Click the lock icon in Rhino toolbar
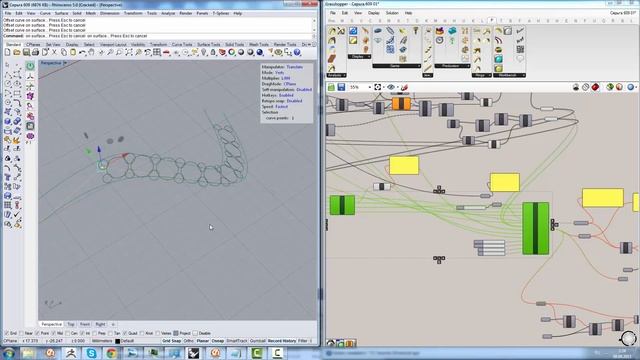This screenshot has height=360, width=640. 213,52
